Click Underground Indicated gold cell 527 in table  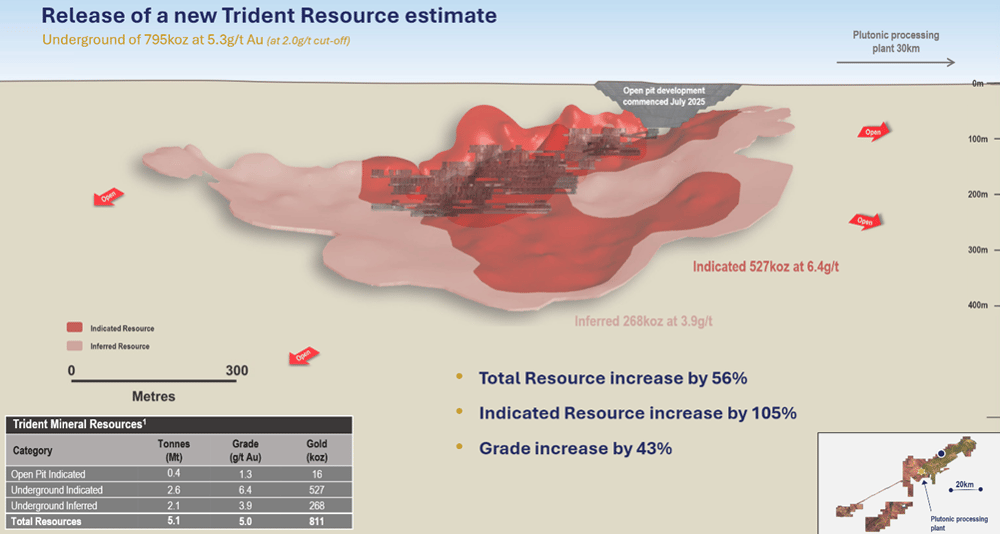pyautogui.click(x=317, y=490)
